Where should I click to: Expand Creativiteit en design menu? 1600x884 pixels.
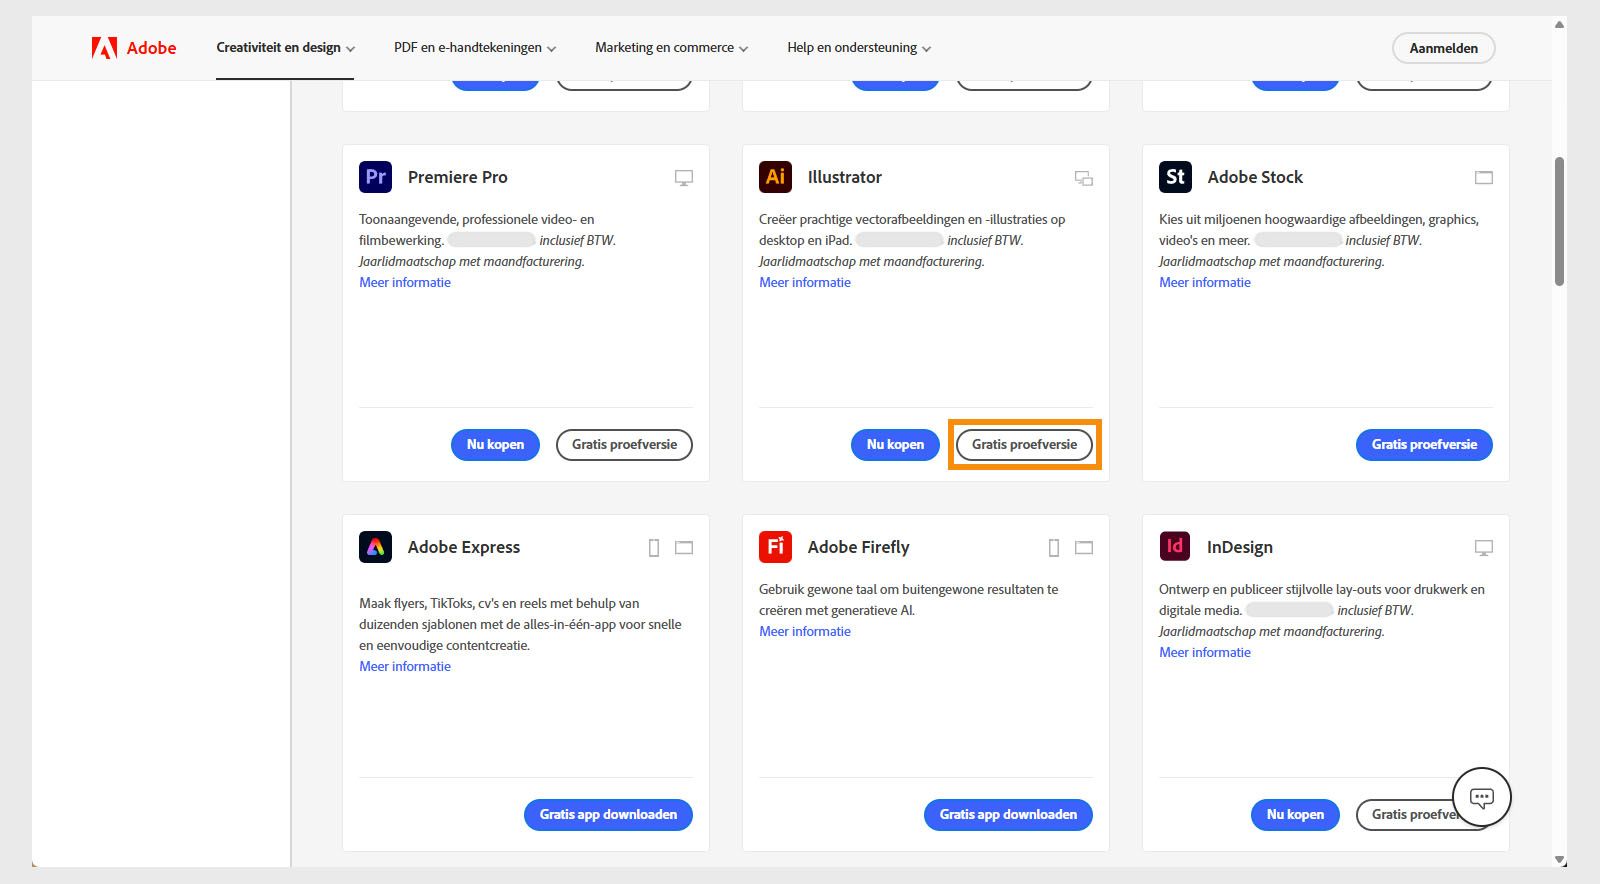pyautogui.click(x=286, y=48)
